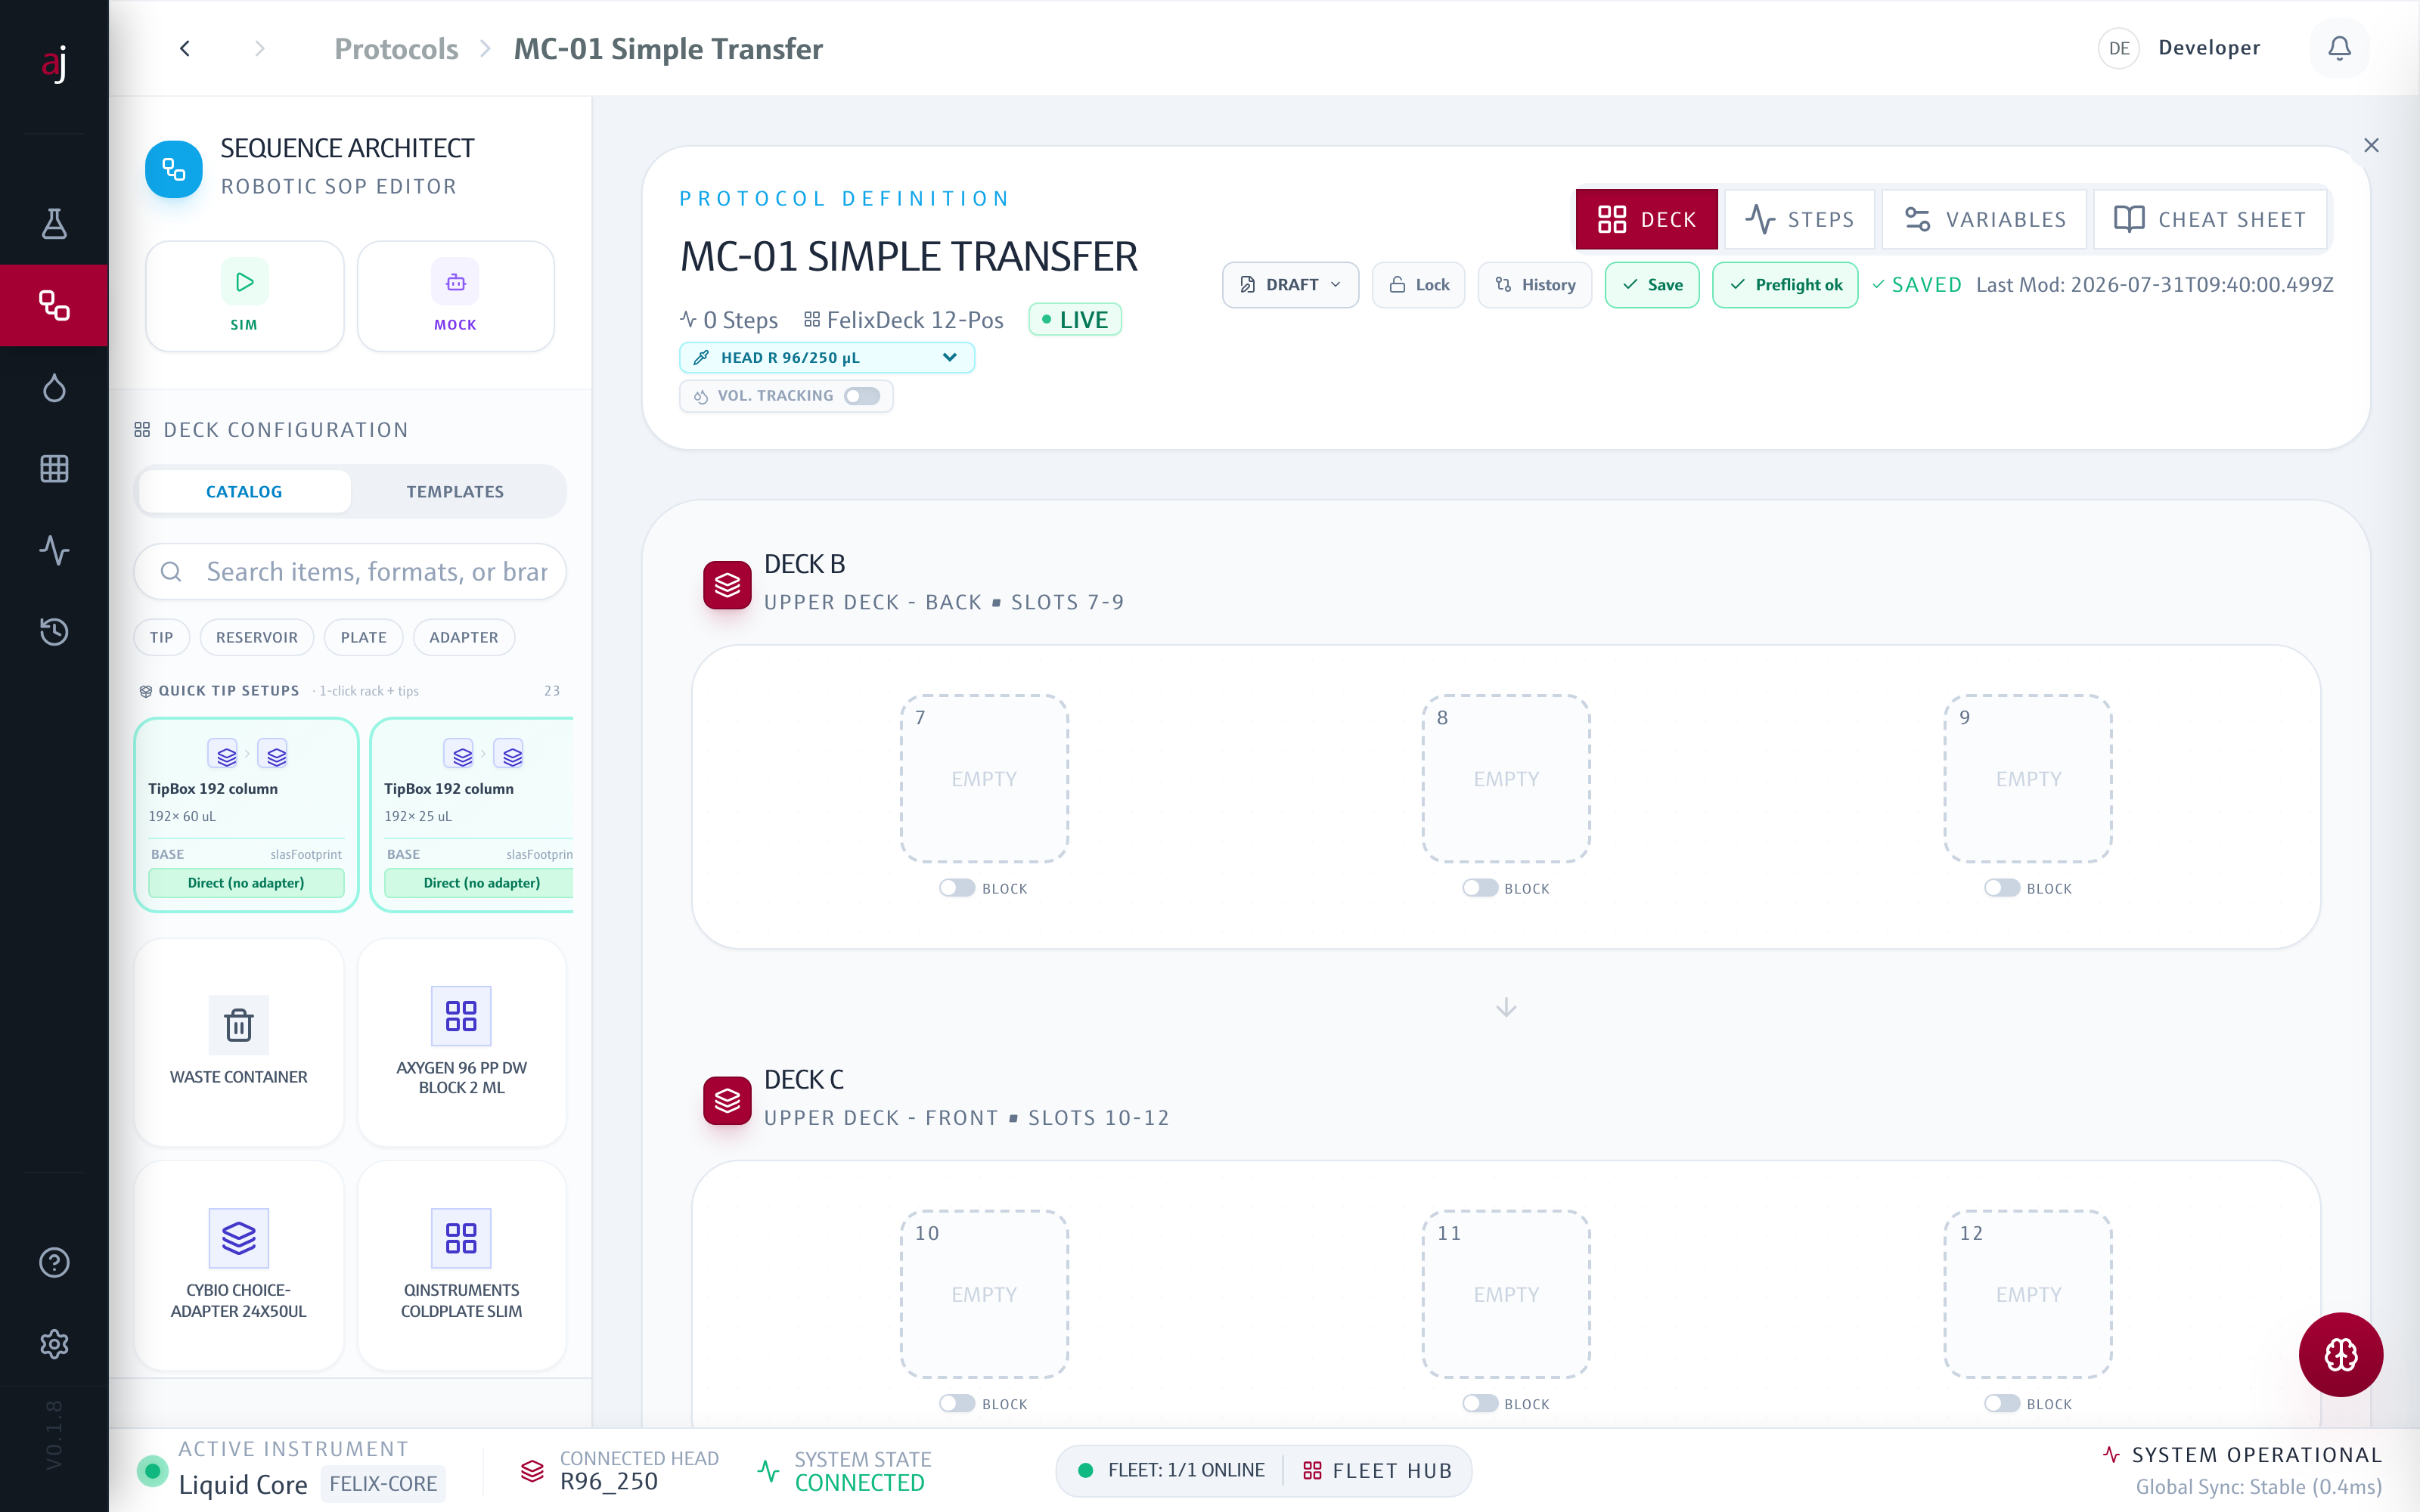Click the notification bell icon
The height and width of the screenshot is (1512, 2420).
pos(2339,48)
